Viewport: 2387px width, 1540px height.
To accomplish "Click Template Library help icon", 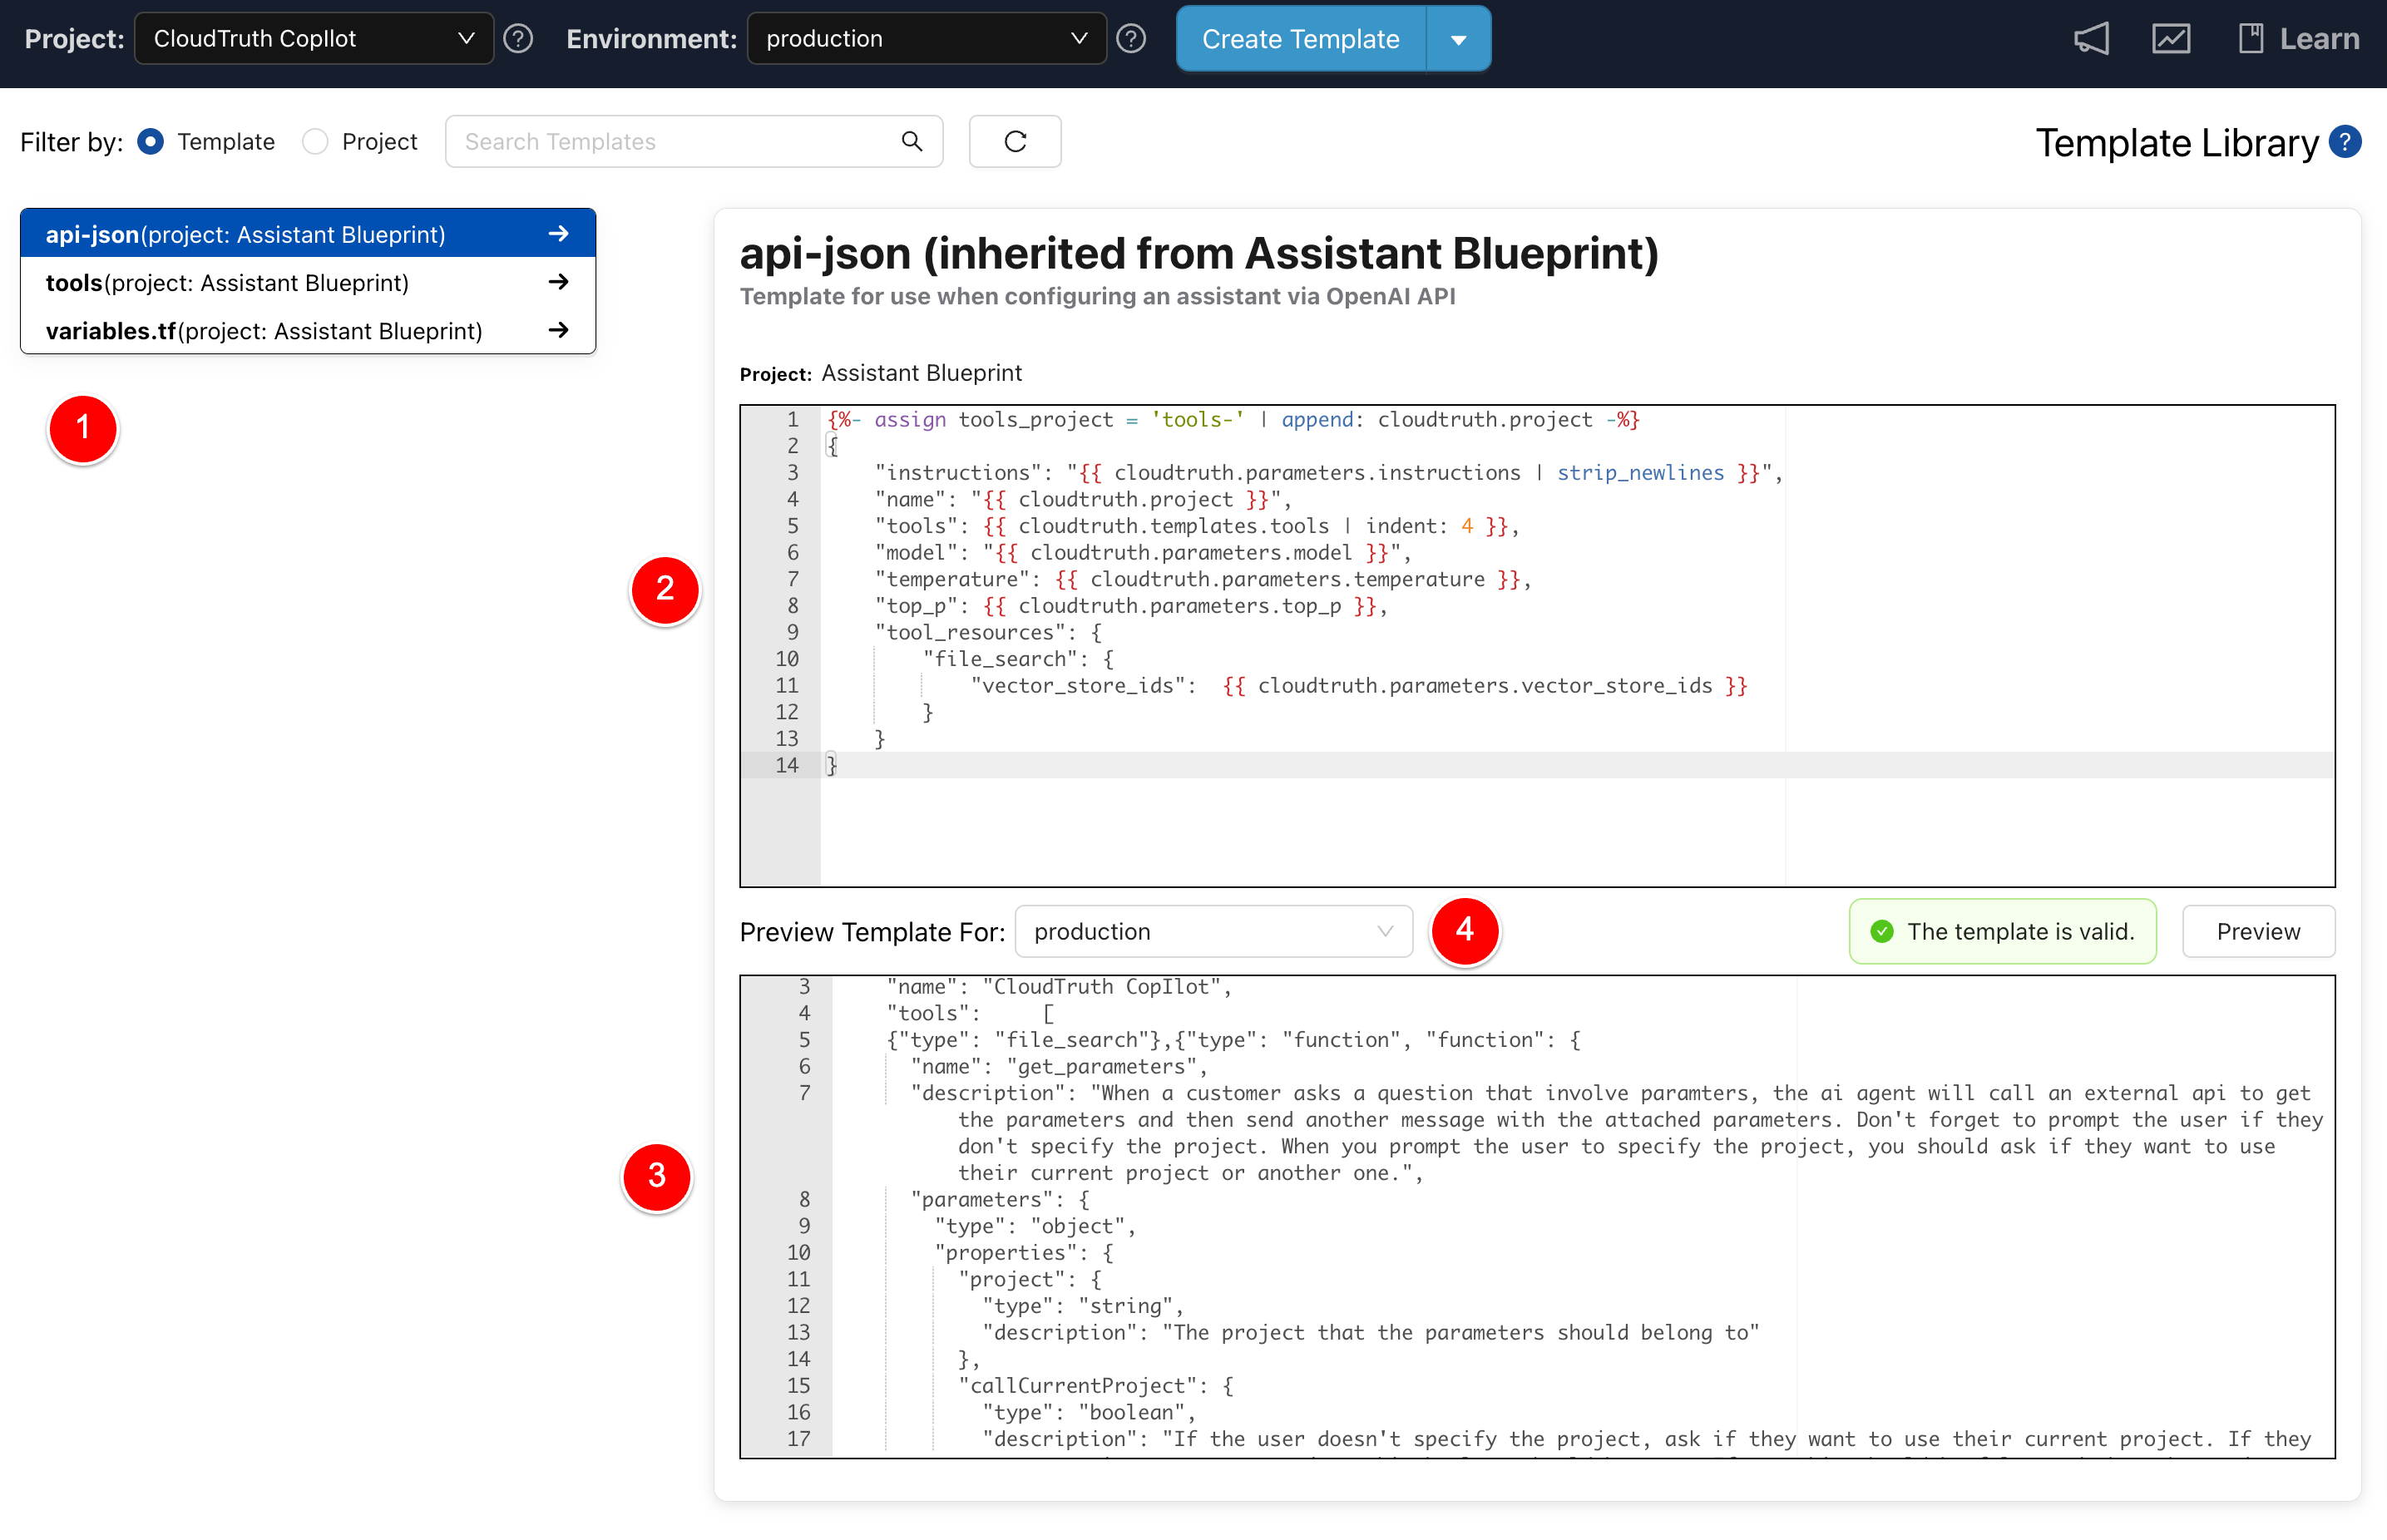I will (2345, 142).
